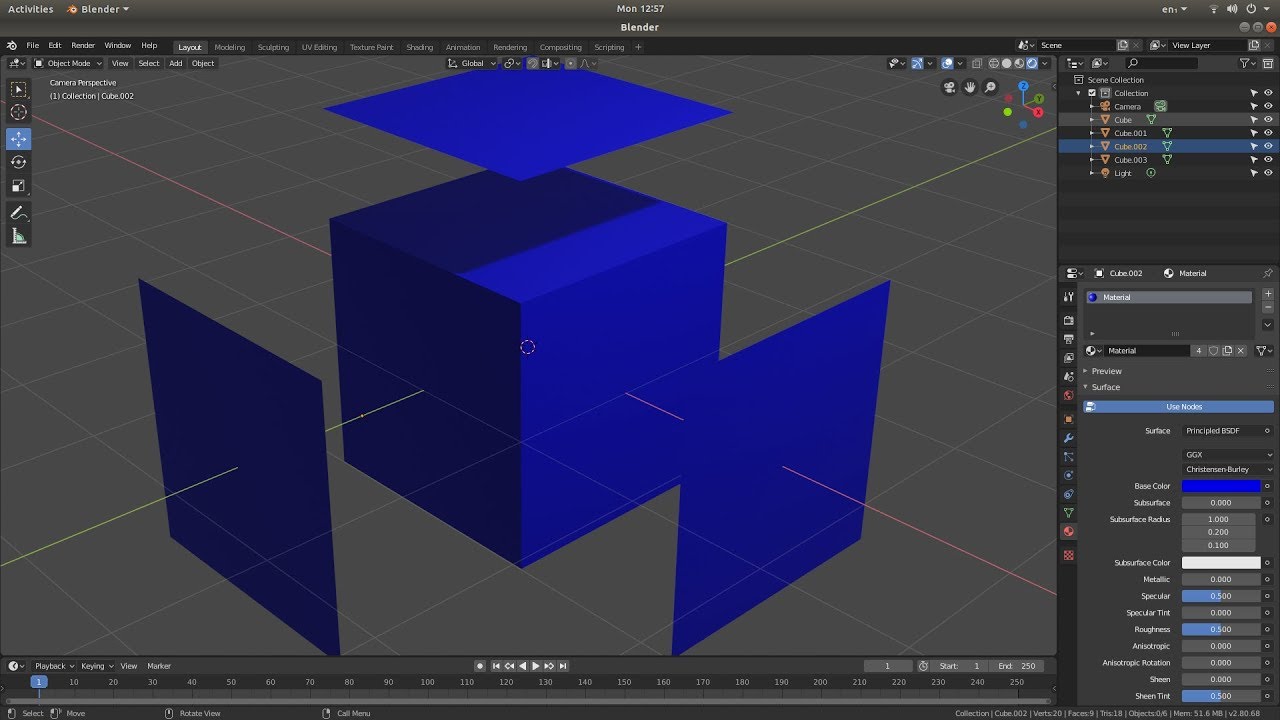Open the GGX distribution dropdown

point(1228,455)
